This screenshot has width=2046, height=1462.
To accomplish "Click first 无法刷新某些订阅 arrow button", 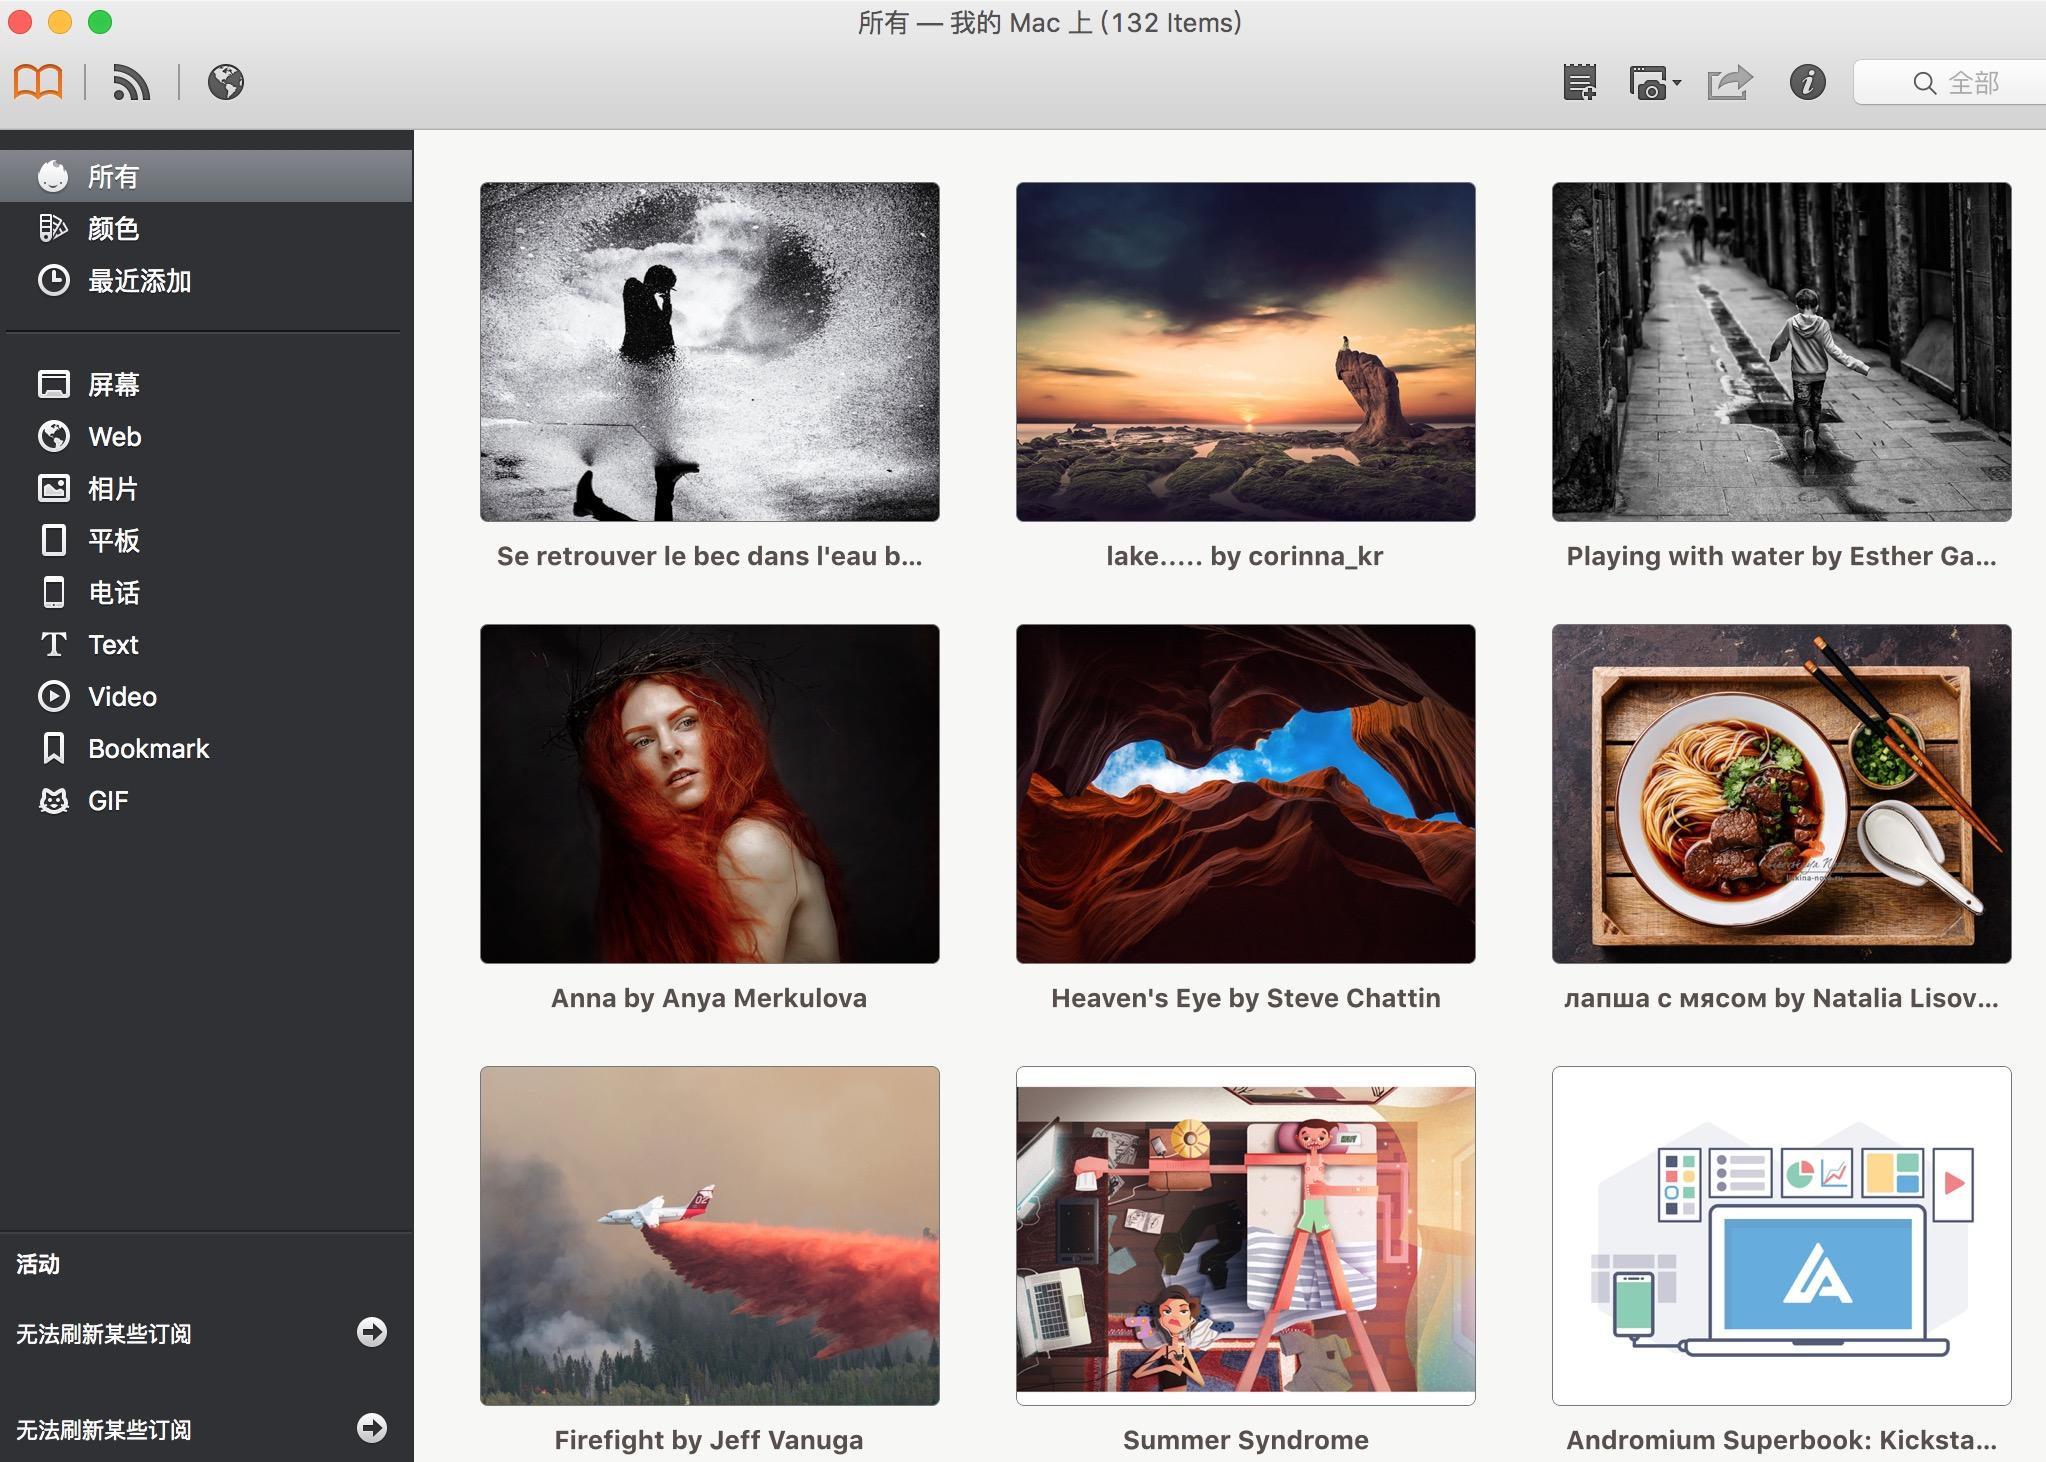I will 372,1332.
